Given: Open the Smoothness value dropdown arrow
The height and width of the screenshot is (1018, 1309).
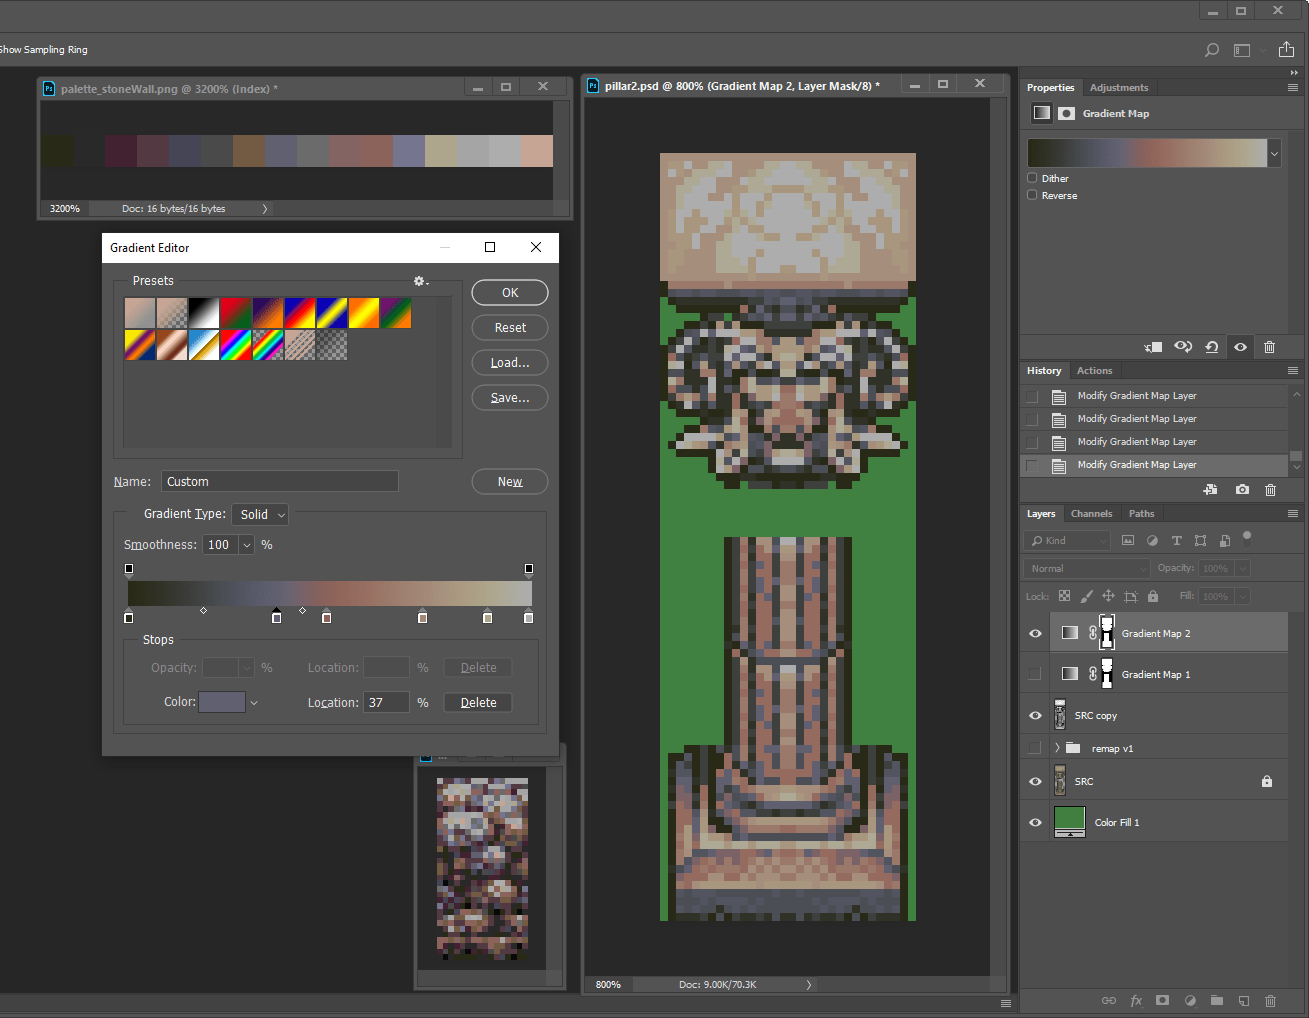Looking at the screenshot, I should point(246,545).
